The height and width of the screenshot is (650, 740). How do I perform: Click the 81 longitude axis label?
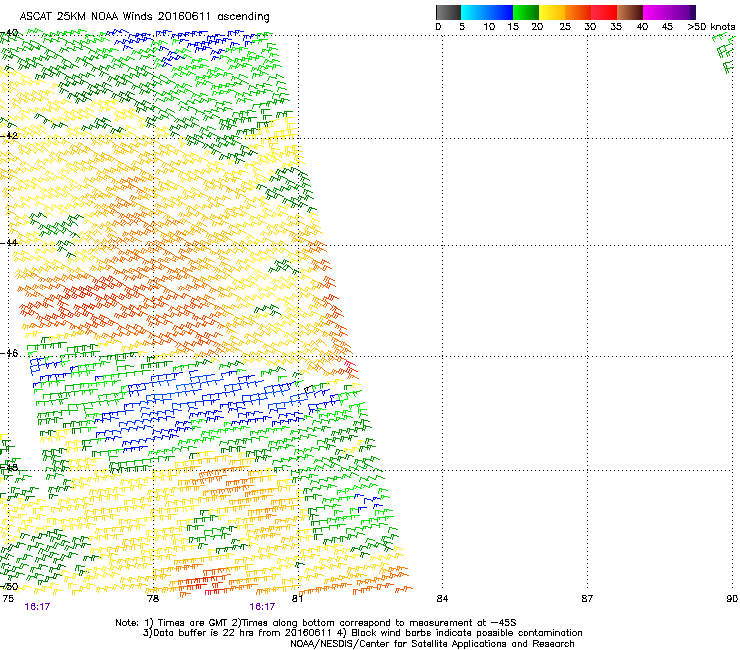point(297,599)
